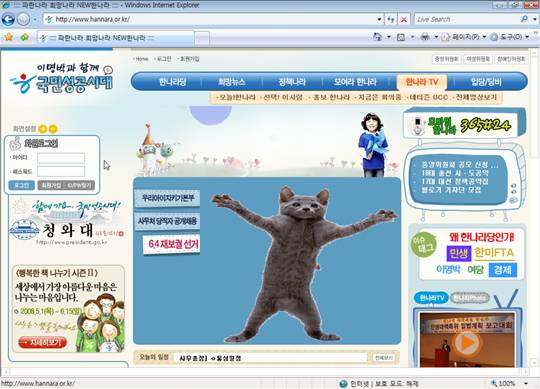Click the first yellow 화면설정 zoom button
This screenshot has width=540, height=389.
coord(42,129)
